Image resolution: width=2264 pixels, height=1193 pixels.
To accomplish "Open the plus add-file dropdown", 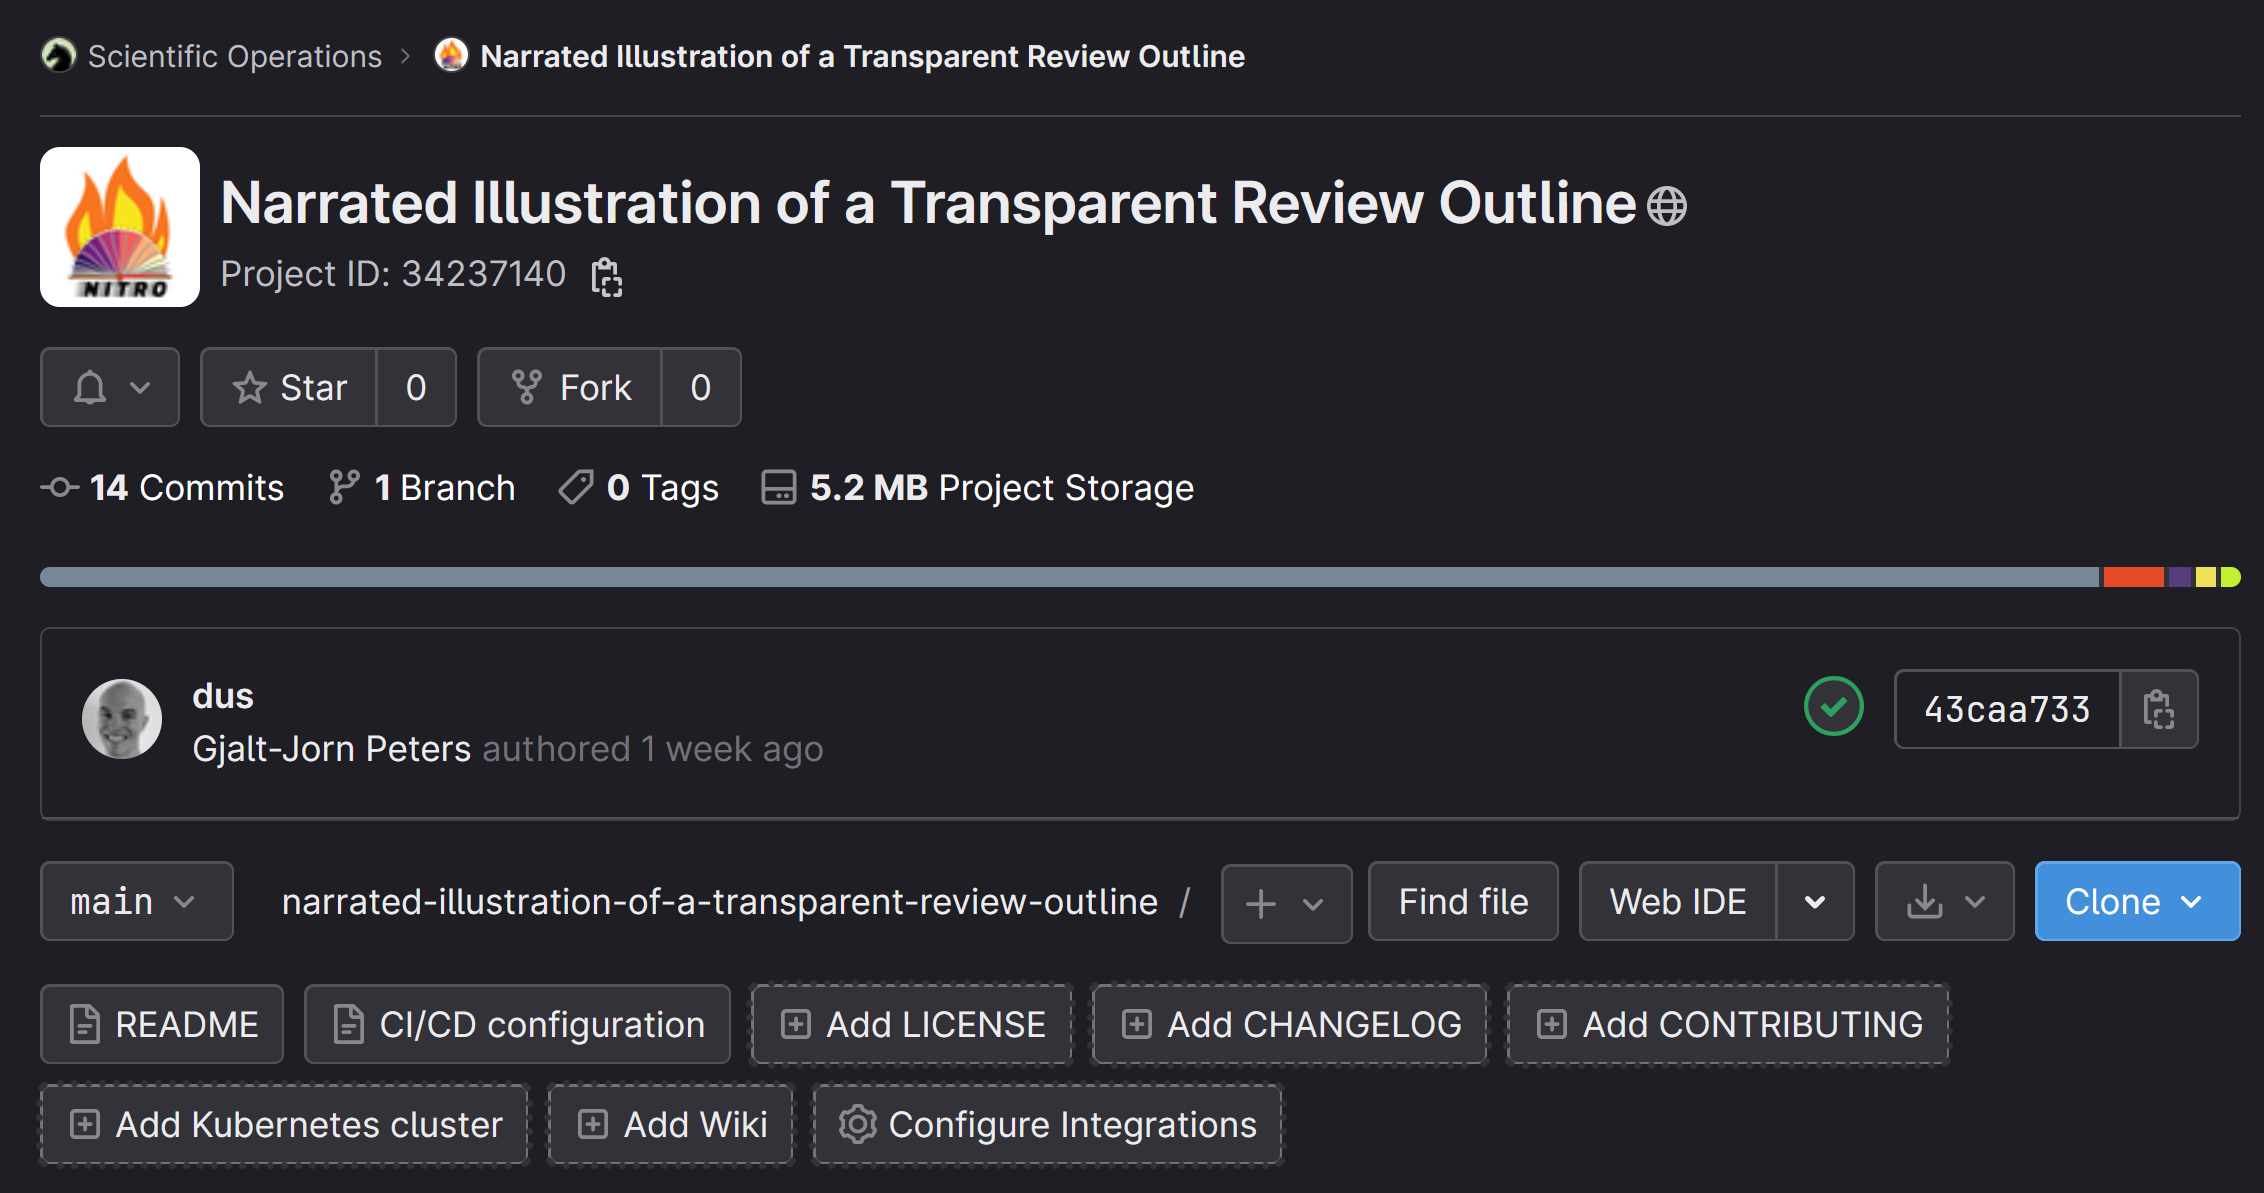I will click(1287, 902).
